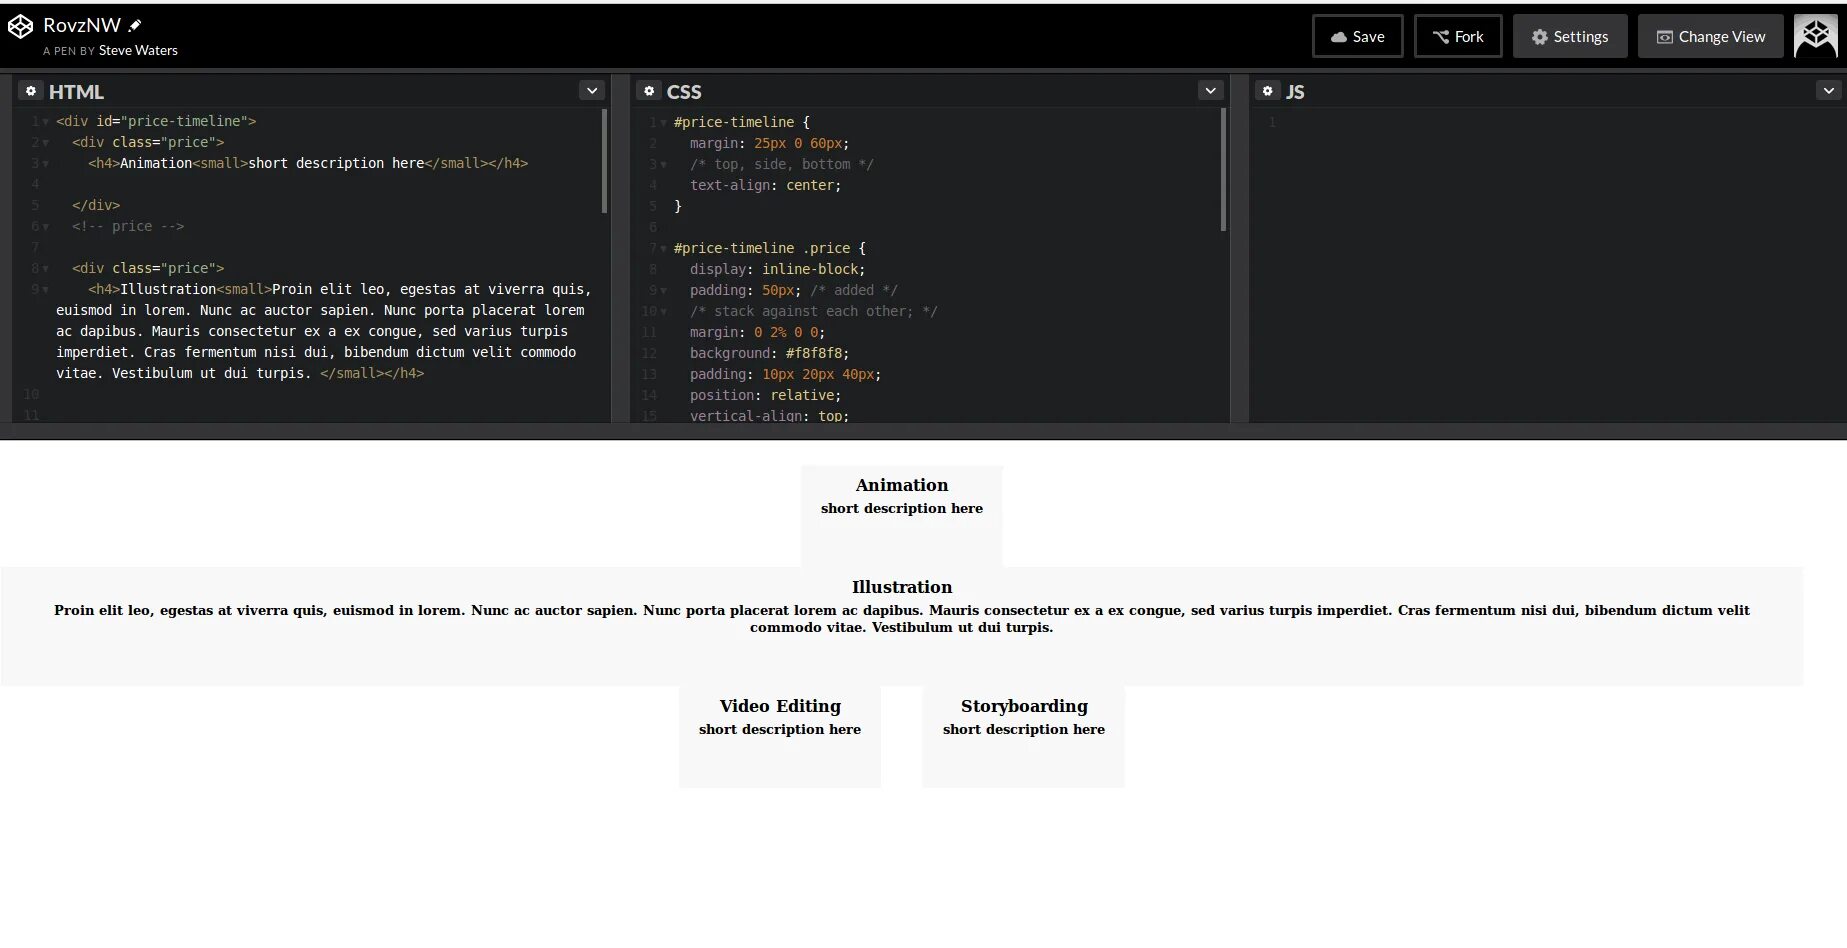Click the HTML panel title
Viewport: 1847px width, 948px height.
click(76, 92)
